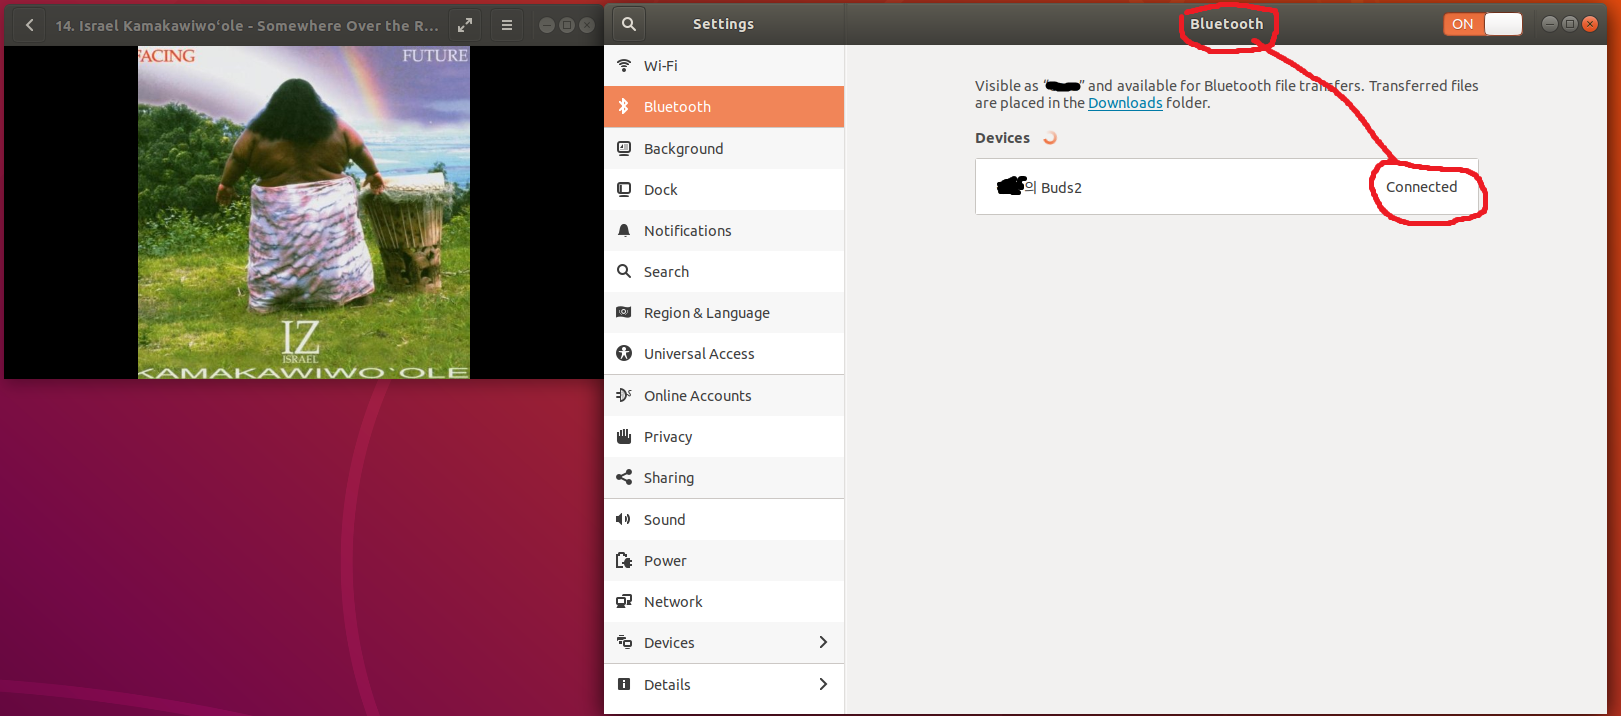Click the Wi-Fi icon in Settings sidebar
1621x716 pixels.
[624, 65]
